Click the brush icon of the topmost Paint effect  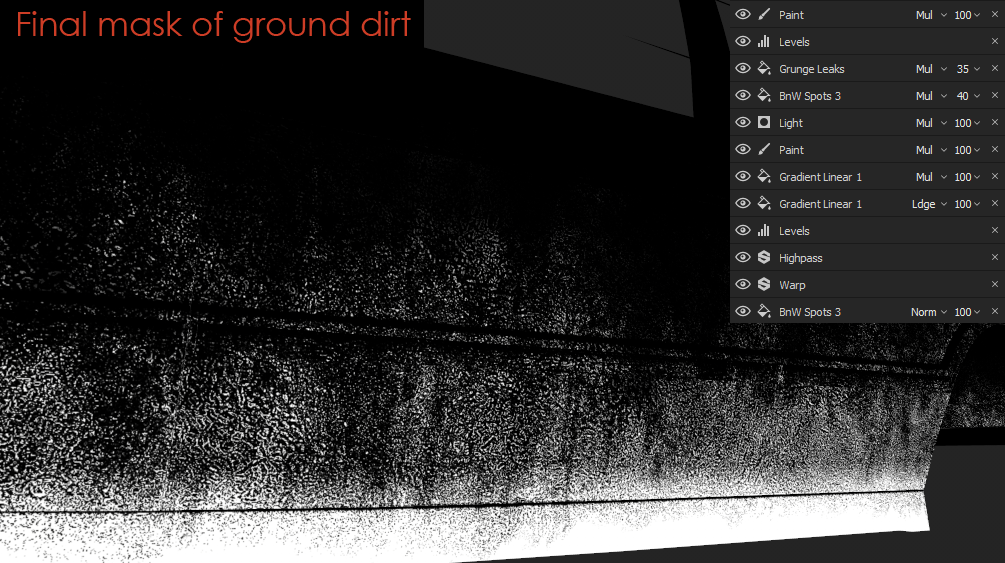tap(763, 14)
